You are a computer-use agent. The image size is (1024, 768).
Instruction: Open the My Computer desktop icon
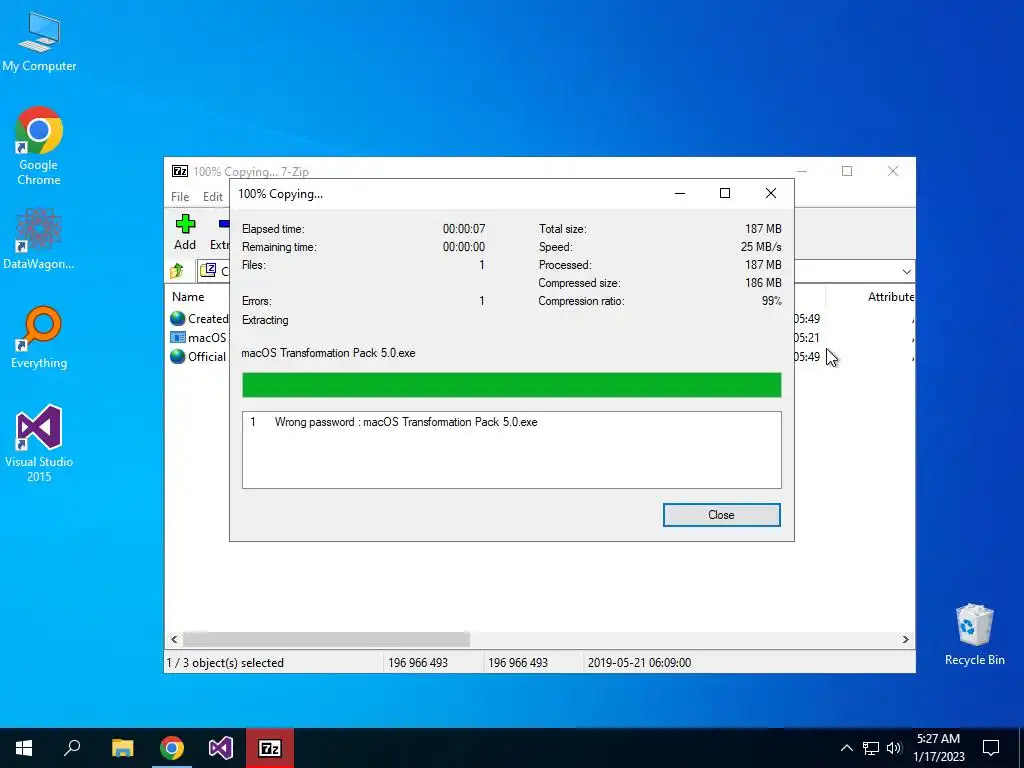(39, 41)
